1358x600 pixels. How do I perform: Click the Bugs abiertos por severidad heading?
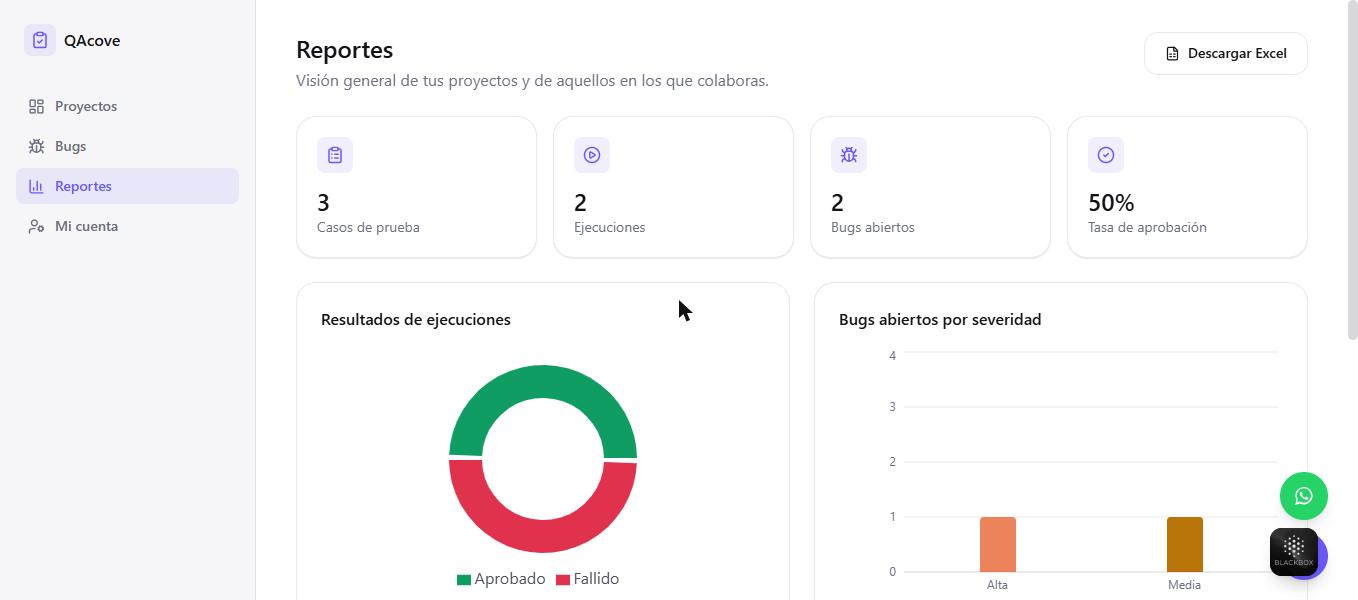940,320
